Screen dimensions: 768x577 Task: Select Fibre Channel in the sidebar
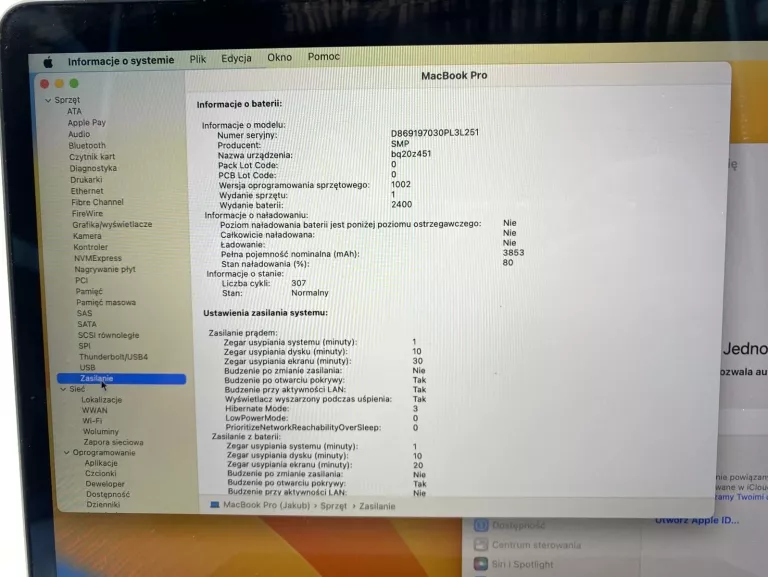pyautogui.click(x=97, y=202)
